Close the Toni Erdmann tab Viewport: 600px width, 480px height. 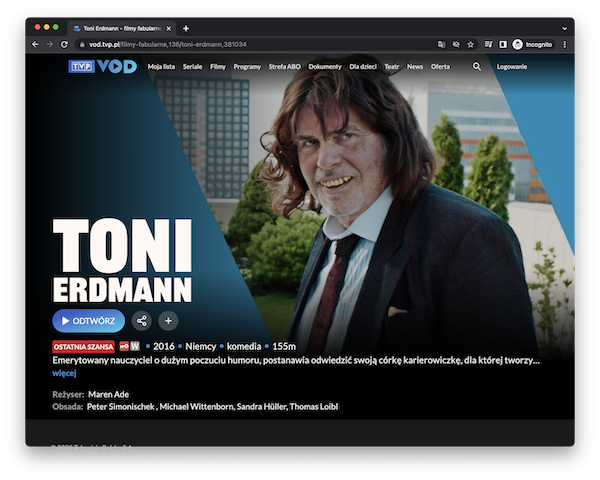pyautogui.click(x=169, y=29)
